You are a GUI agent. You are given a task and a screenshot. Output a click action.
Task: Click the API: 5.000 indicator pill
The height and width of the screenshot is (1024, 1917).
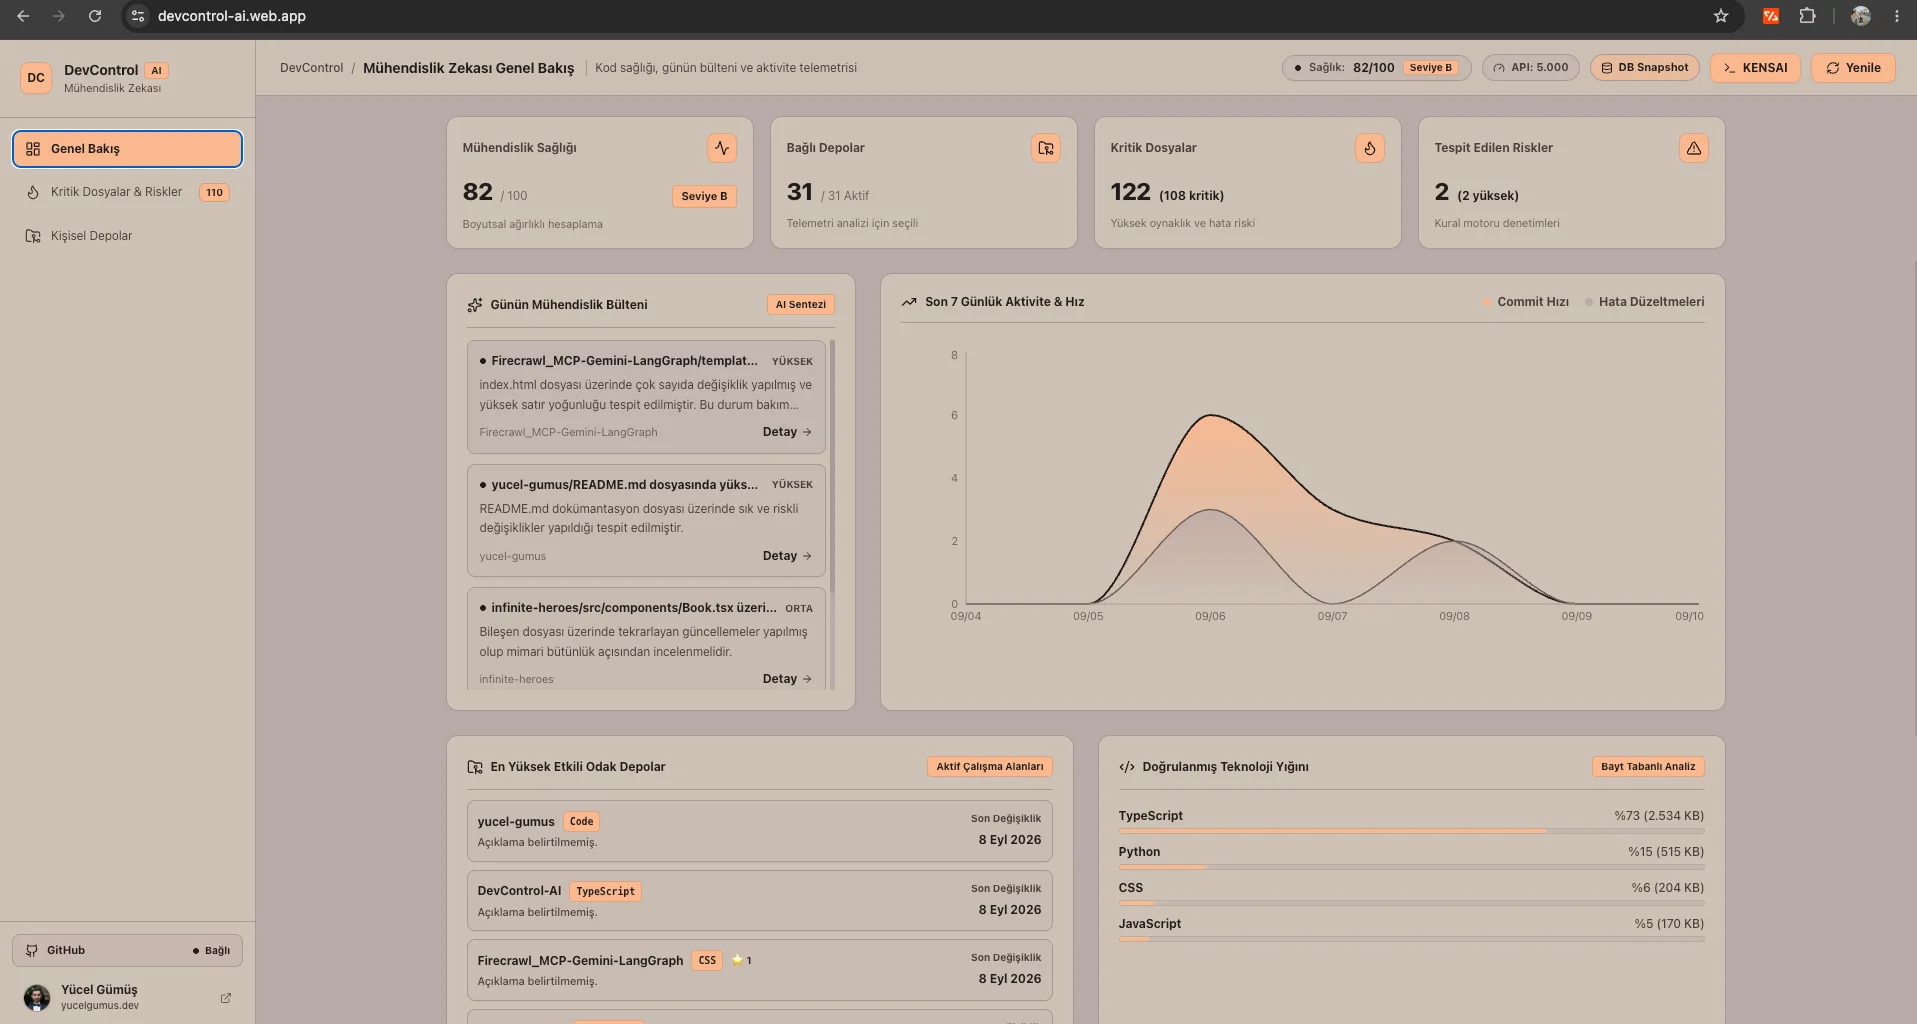(1530, 68)
